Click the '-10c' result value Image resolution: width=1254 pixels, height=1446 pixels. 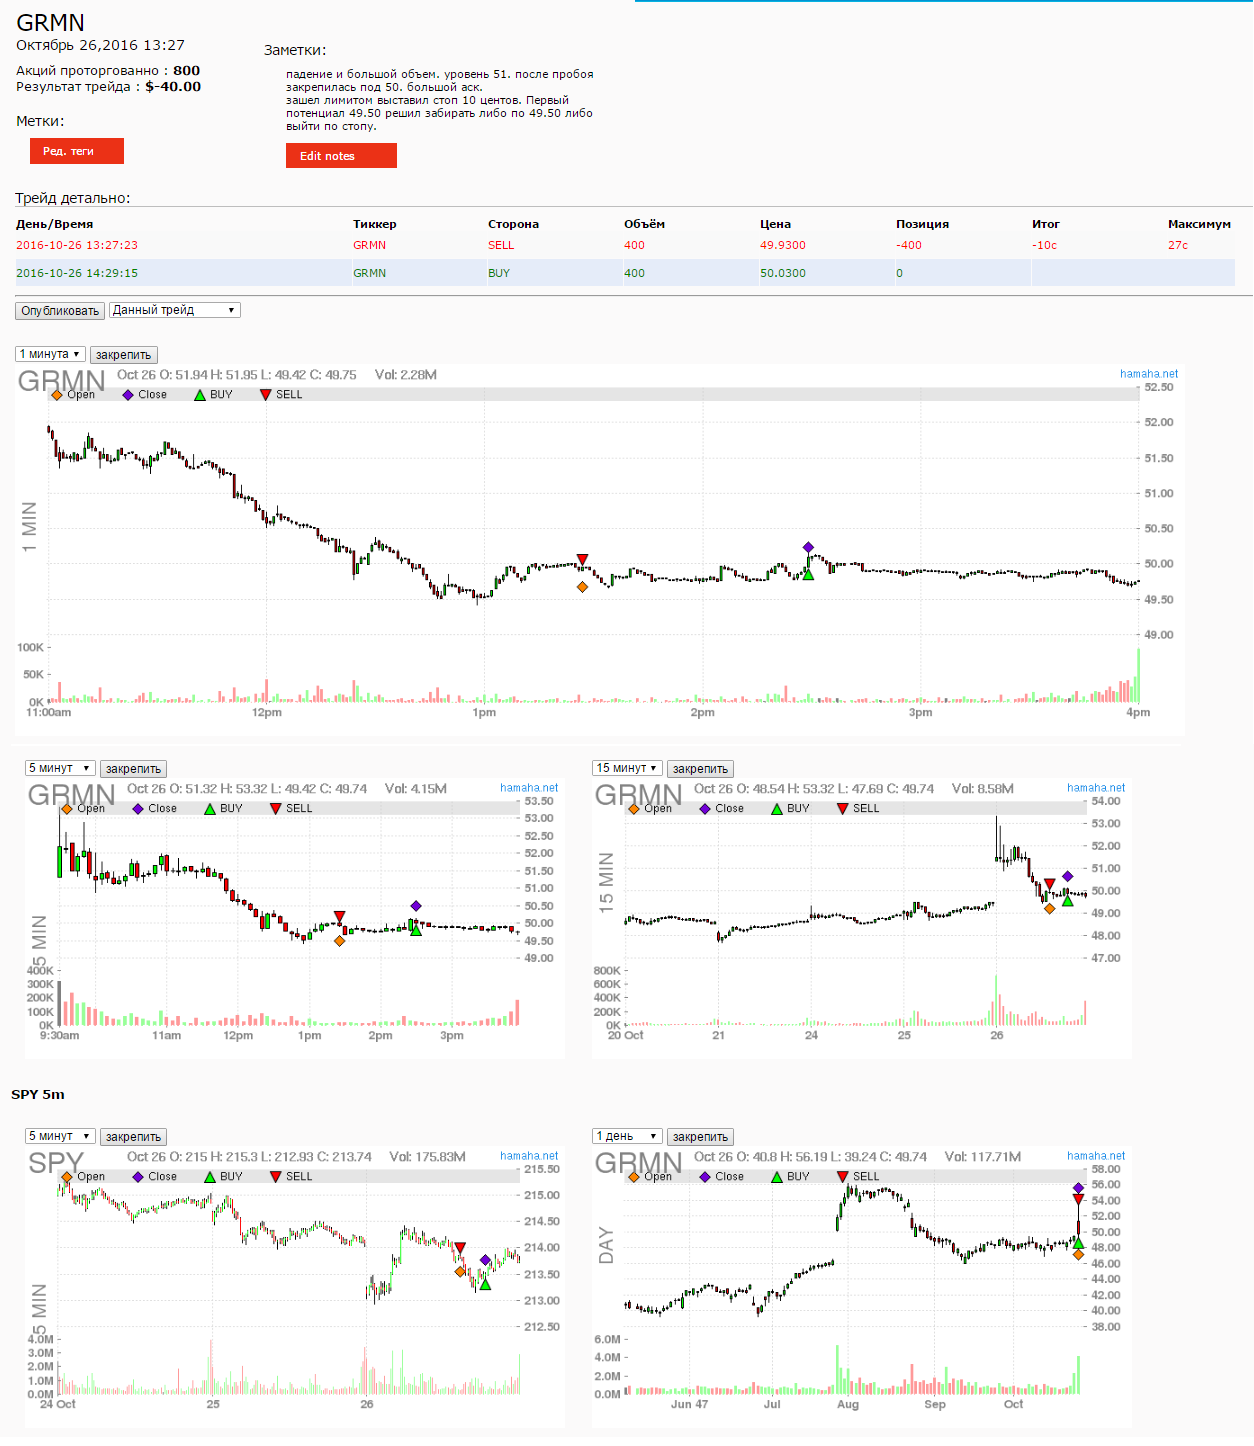tap(1045, 245)
